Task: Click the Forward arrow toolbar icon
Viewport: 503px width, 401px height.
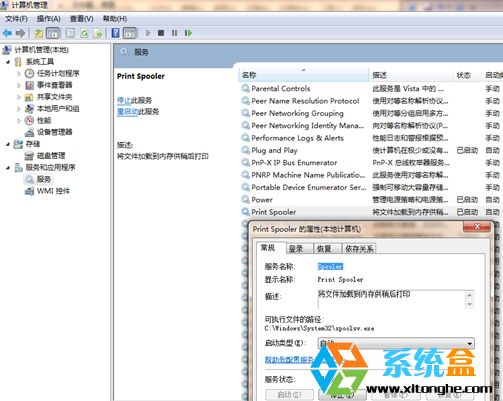Action: 20,33
